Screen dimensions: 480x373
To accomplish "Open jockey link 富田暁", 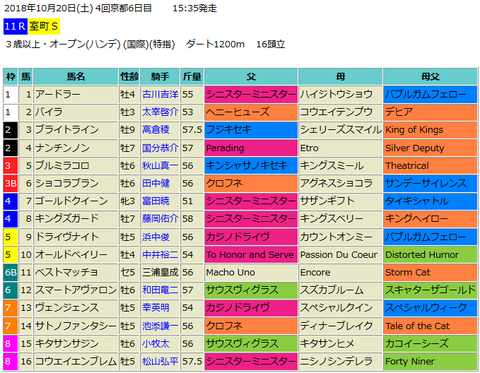I will [x=156, y=201].
